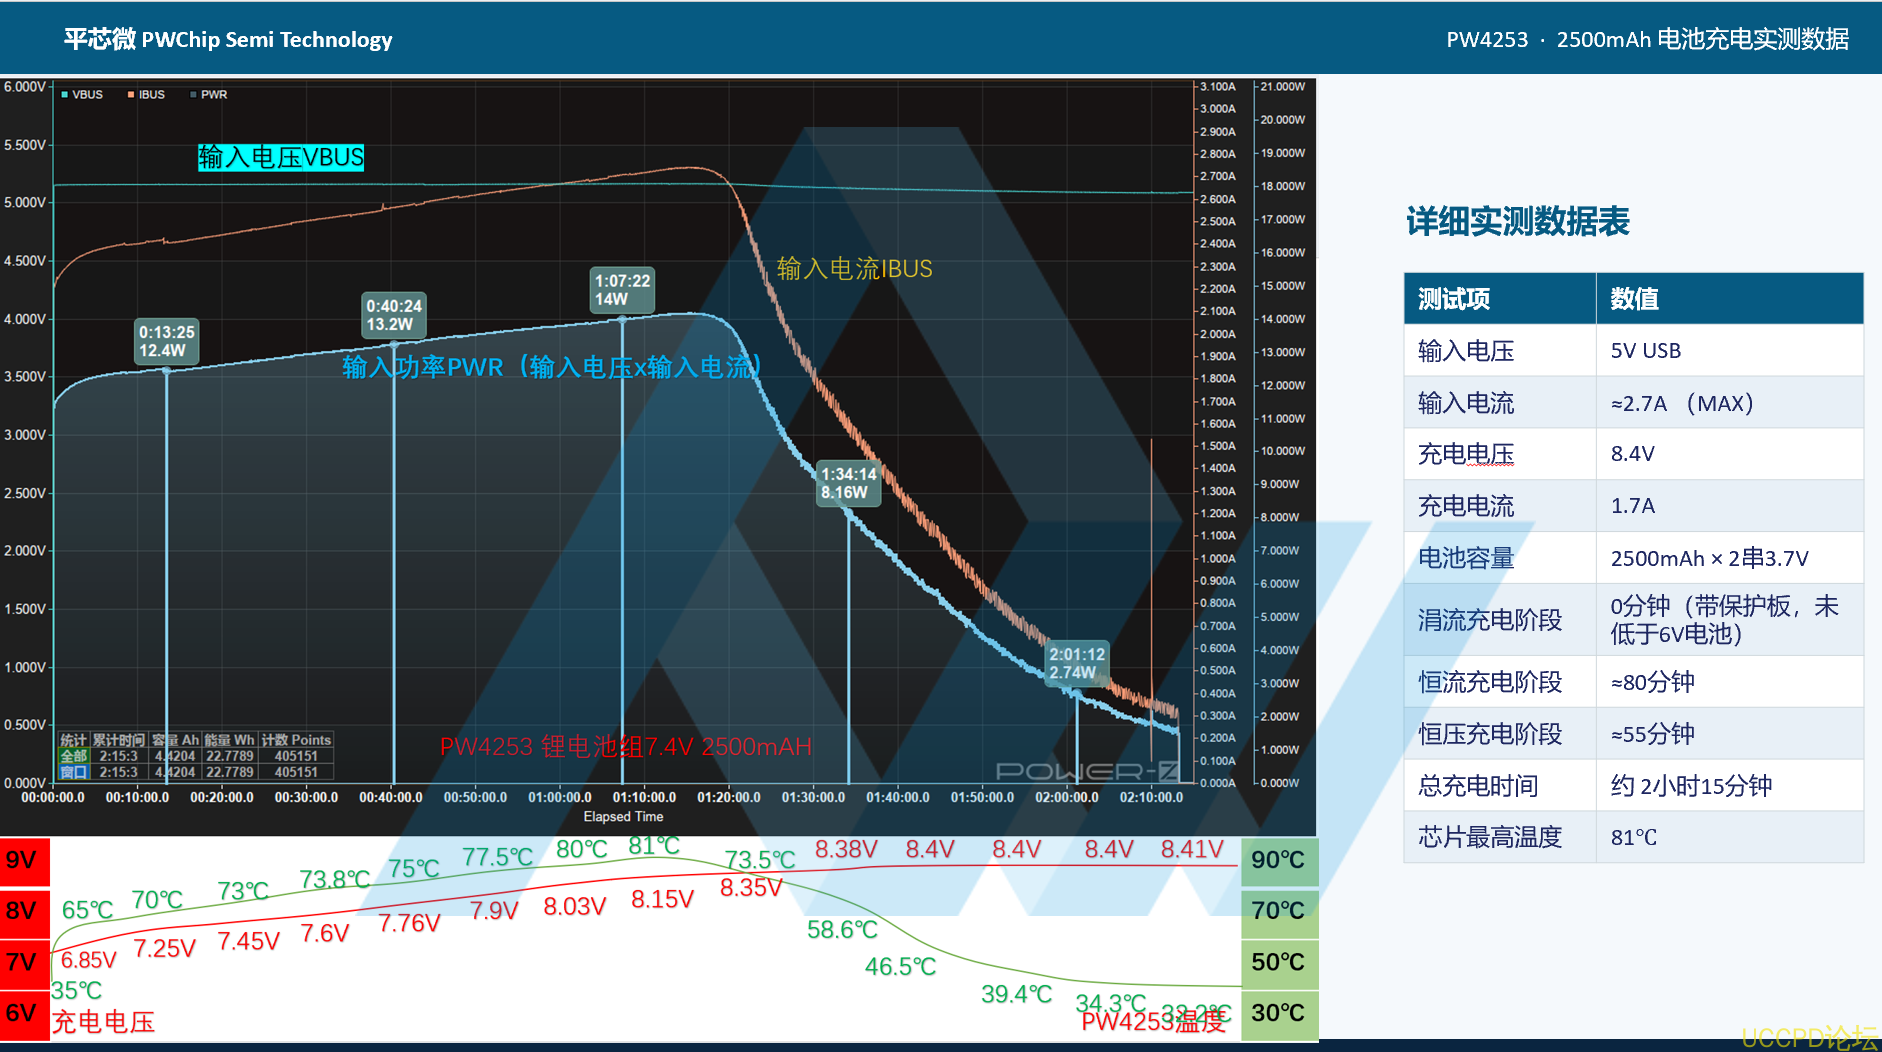Image resolution: width=1882 pixels, height=1052 pixels.
Task: Click the green 90℃ scale box
Action: click(1279, 861)
